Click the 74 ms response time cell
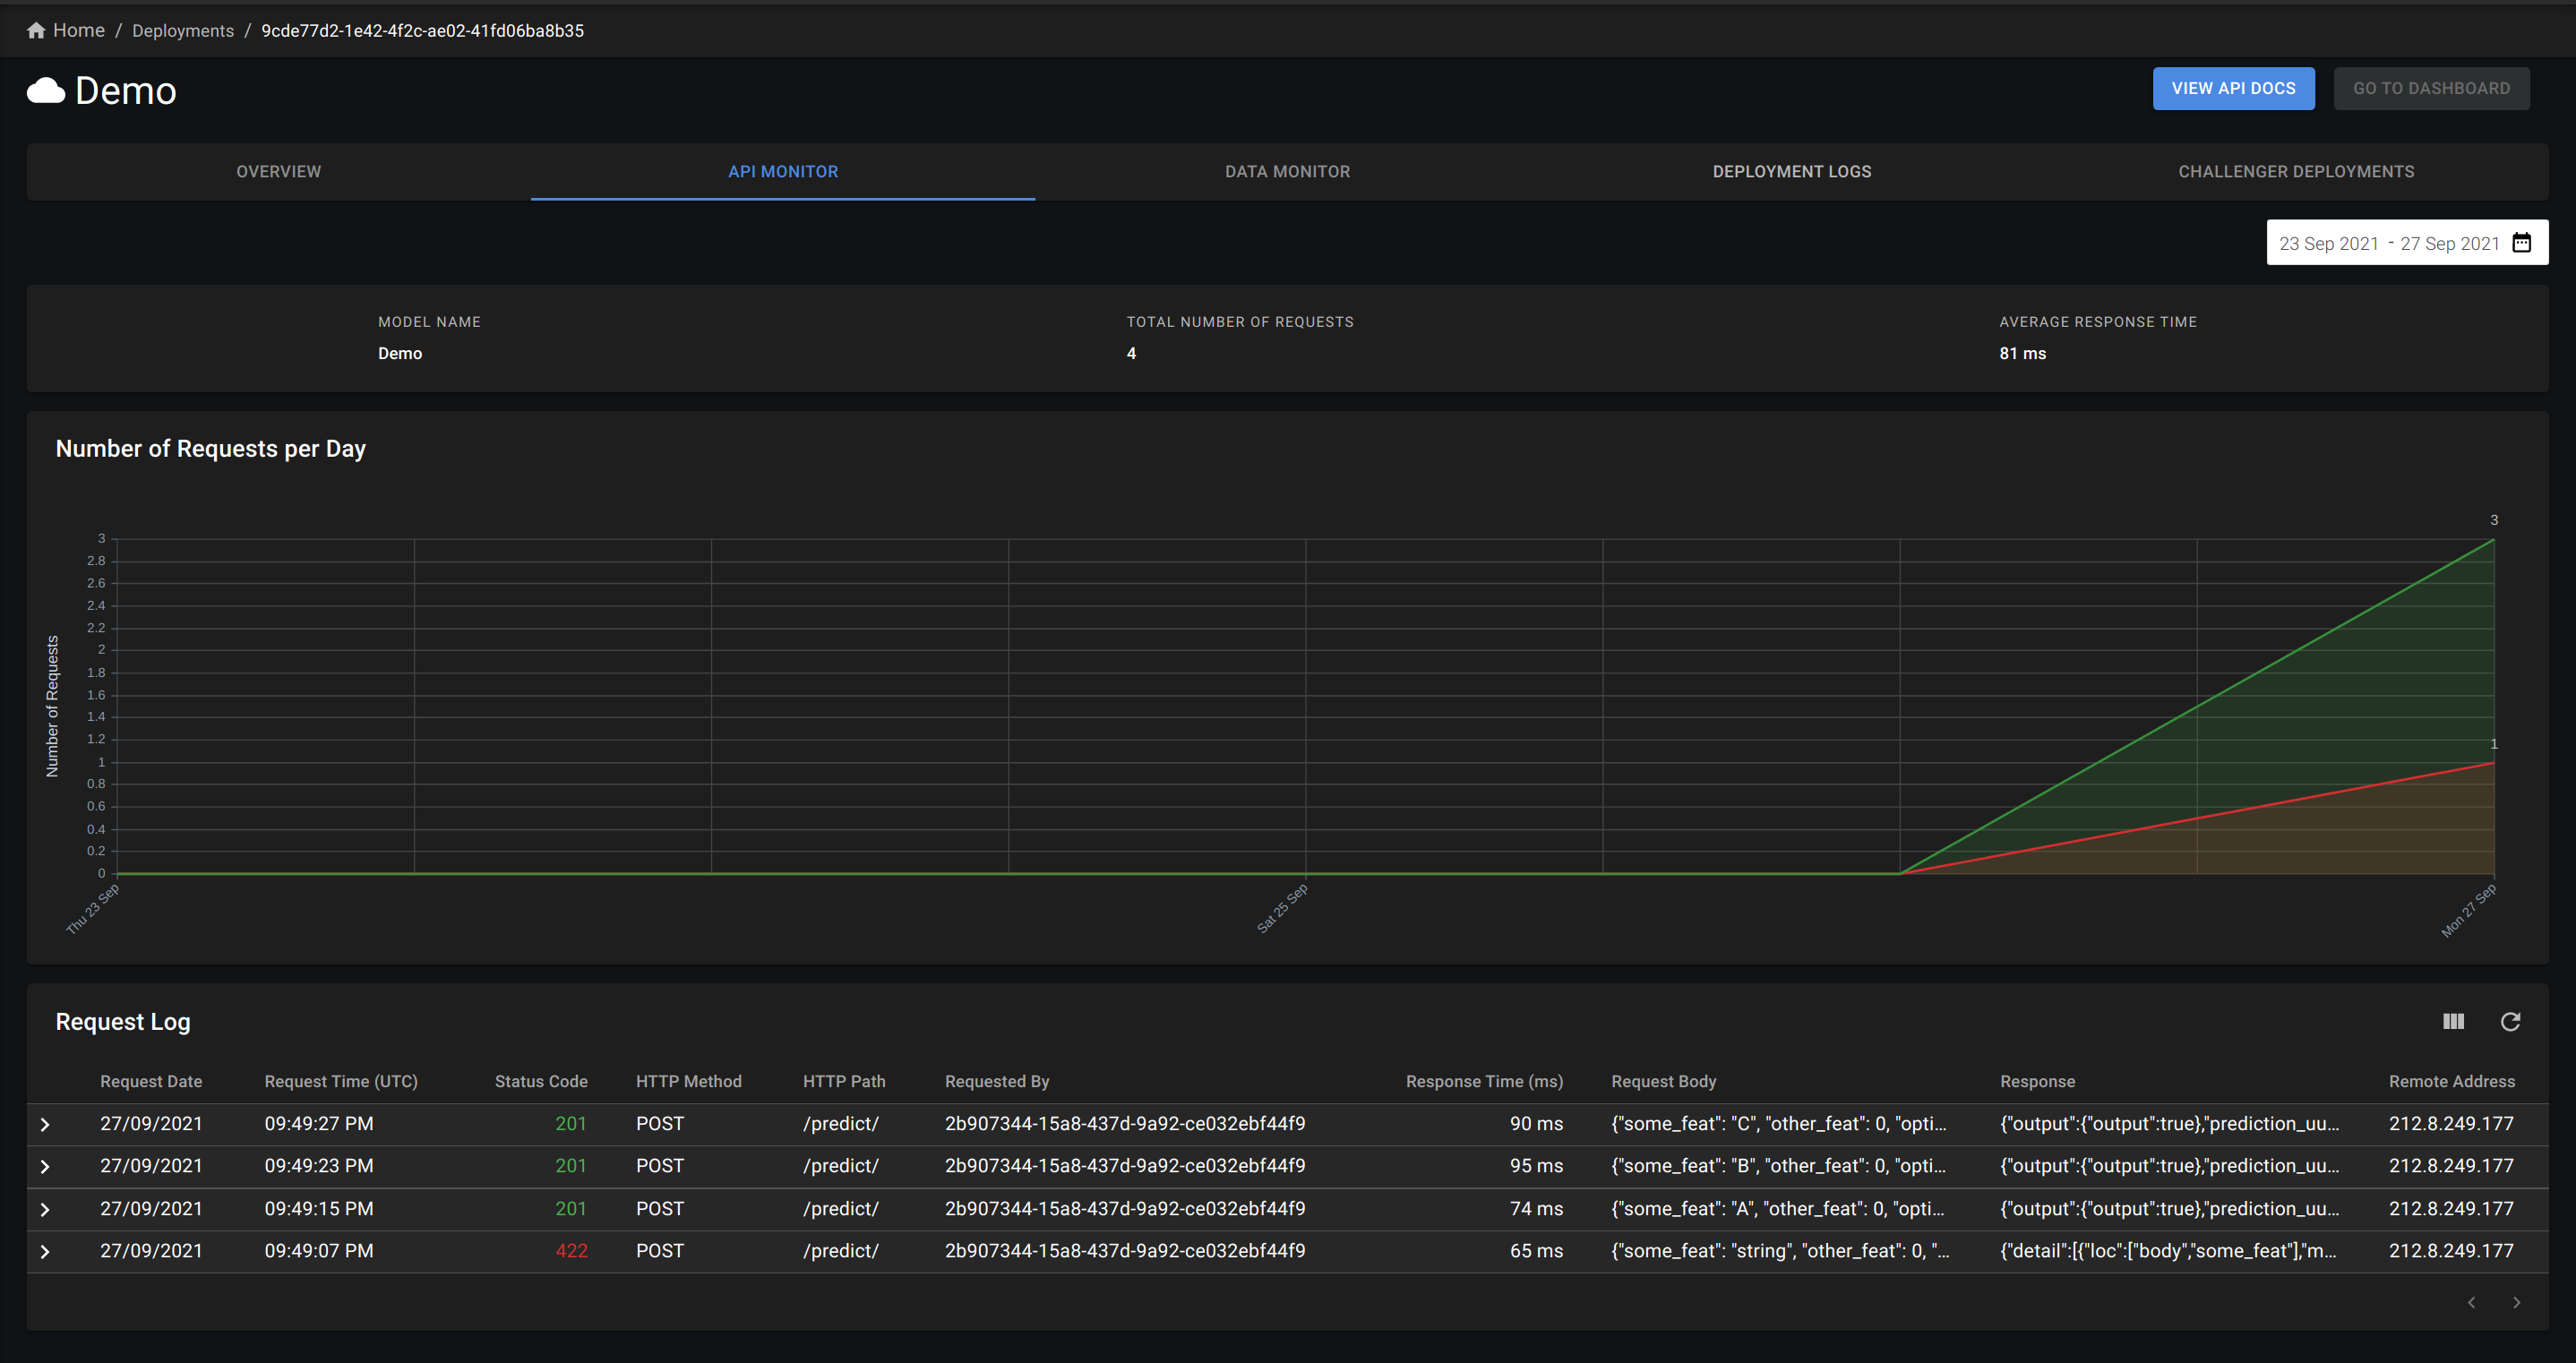The width and height of the screenshot is (2576, 1363). [1536, 1209]
